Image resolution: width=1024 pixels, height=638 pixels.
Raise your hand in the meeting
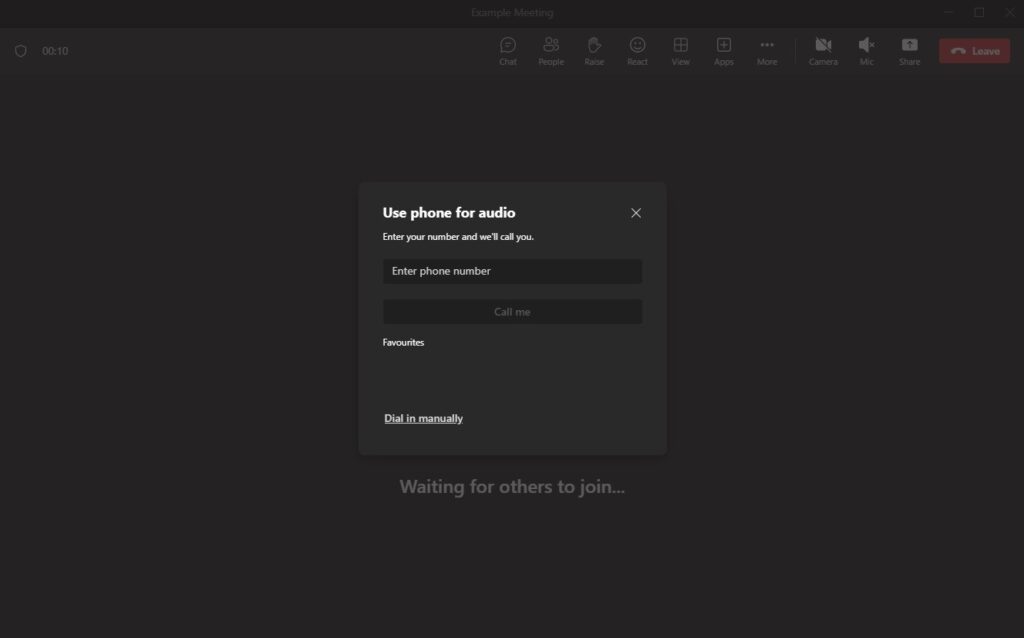594,51
